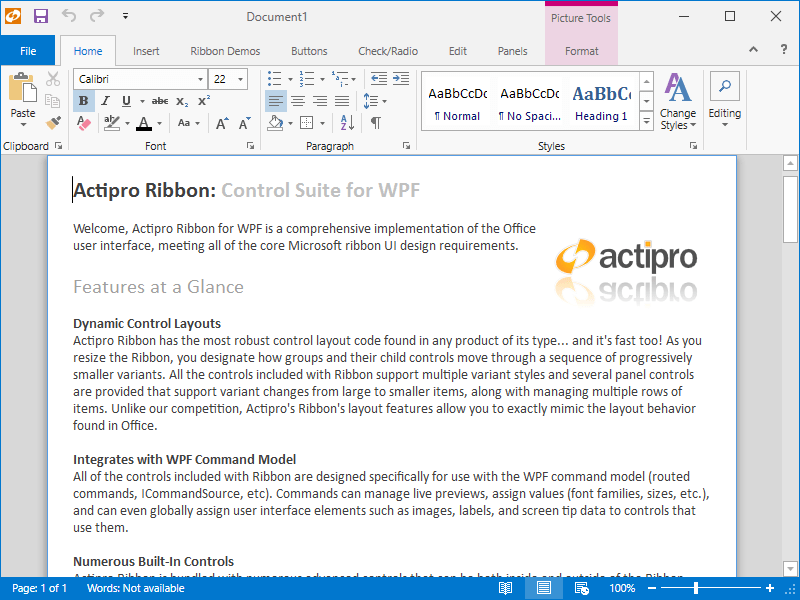Open the Calibri font family combo box
This screenshot has height=600, width=800.
[x=140, y=79]
